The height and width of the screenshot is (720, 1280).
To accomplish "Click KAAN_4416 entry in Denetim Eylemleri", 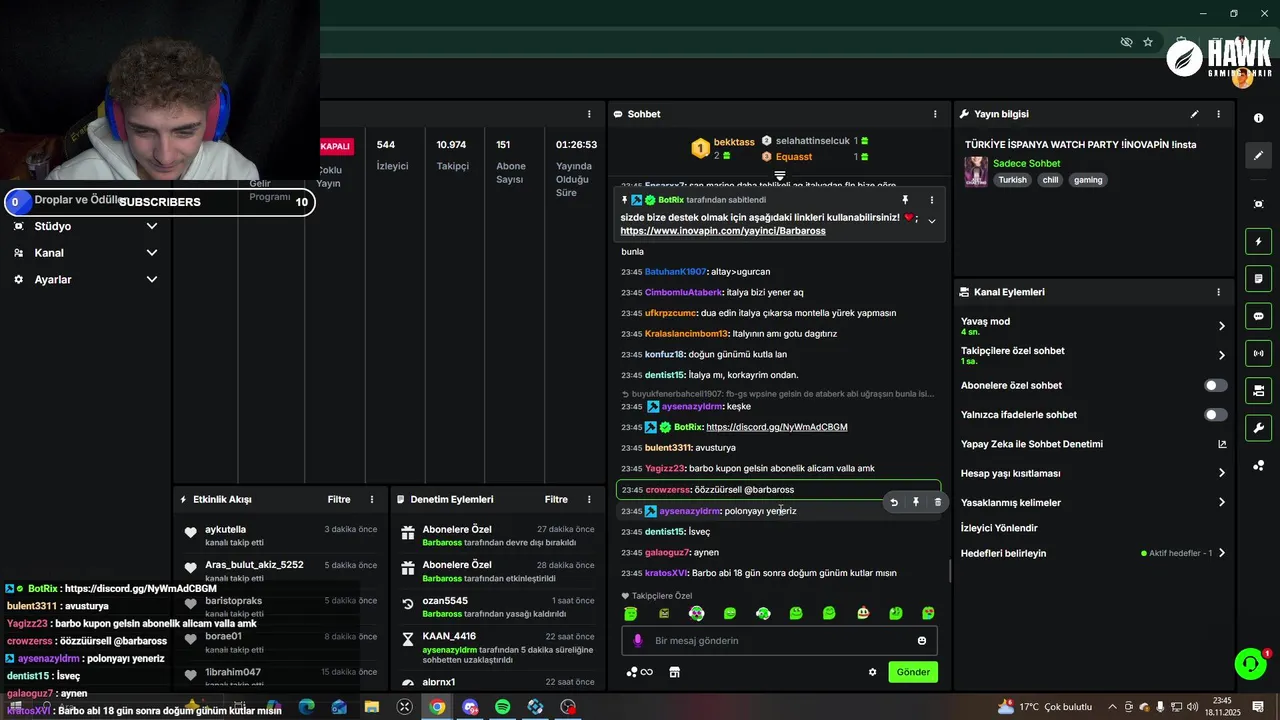I will (x=498, y=648).
